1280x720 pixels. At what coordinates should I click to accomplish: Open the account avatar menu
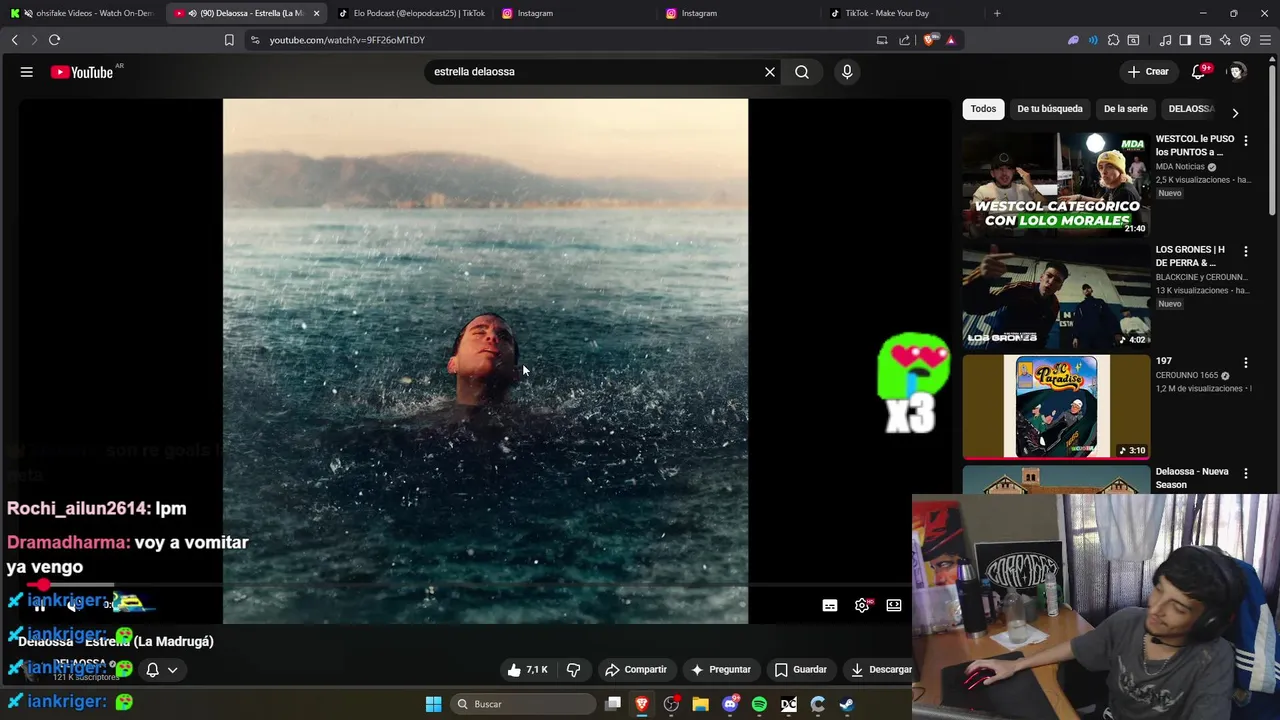pyautogui.click(x=1237, y=72)
